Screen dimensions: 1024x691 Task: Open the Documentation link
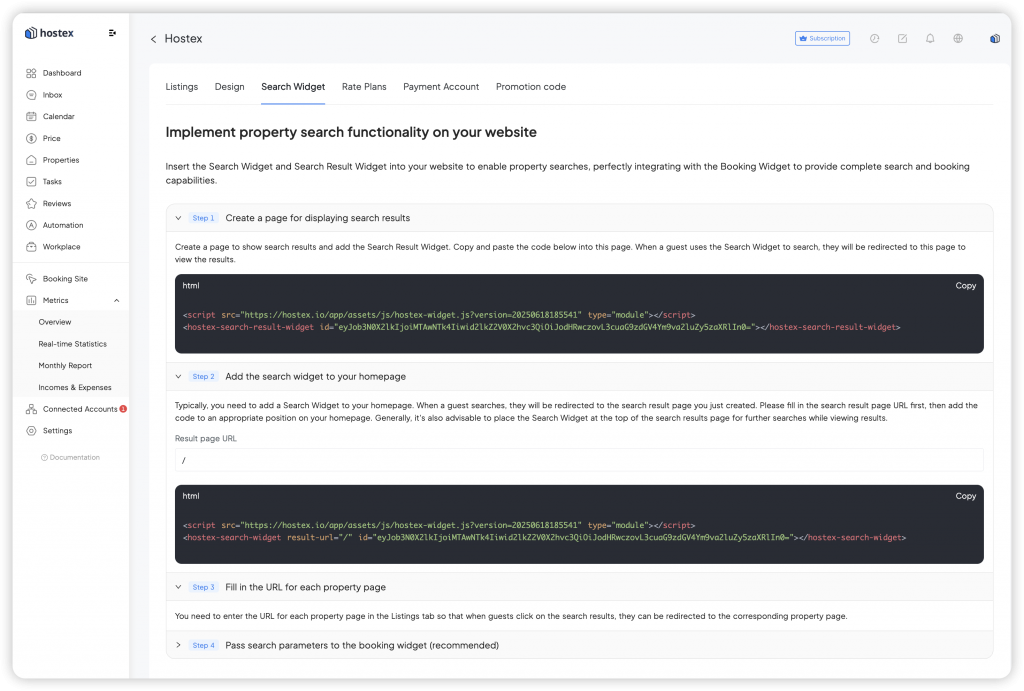(x=71, y=458)
